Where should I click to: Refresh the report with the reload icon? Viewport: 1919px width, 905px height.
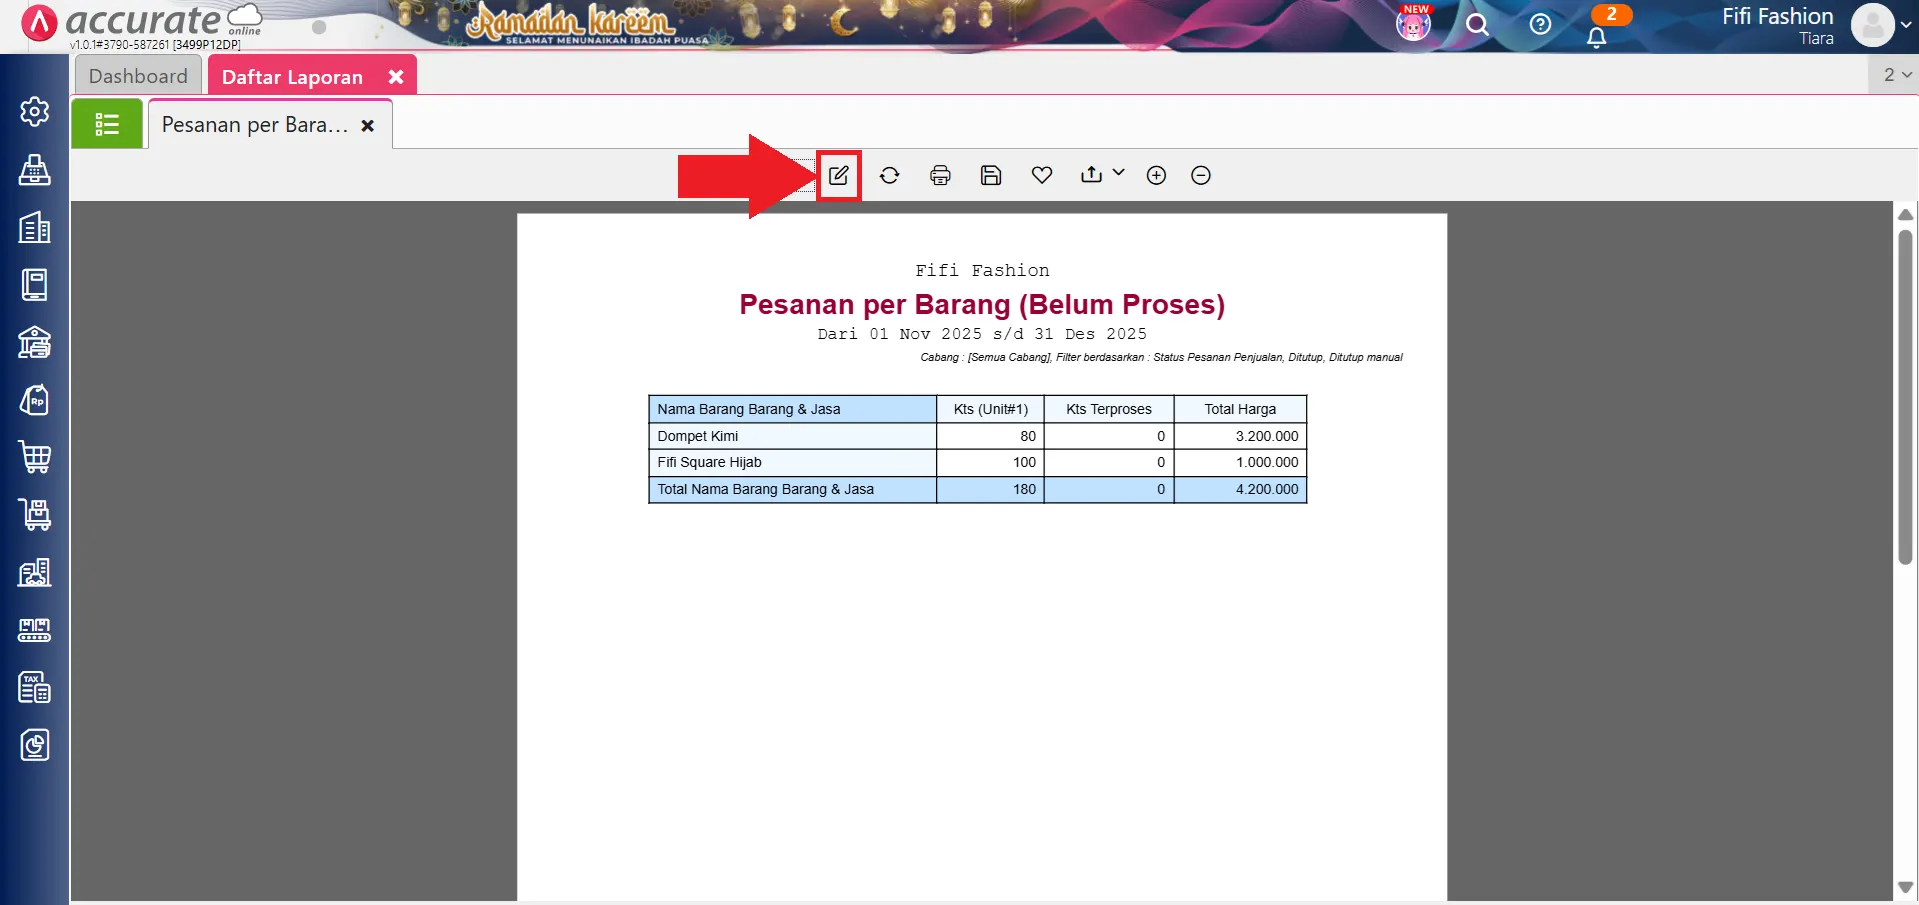point(889,176)
